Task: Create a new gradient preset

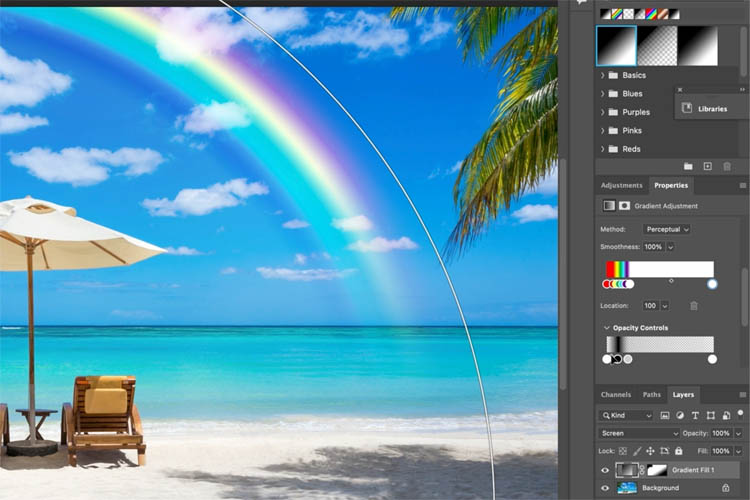Action: [x=707, y=166]
